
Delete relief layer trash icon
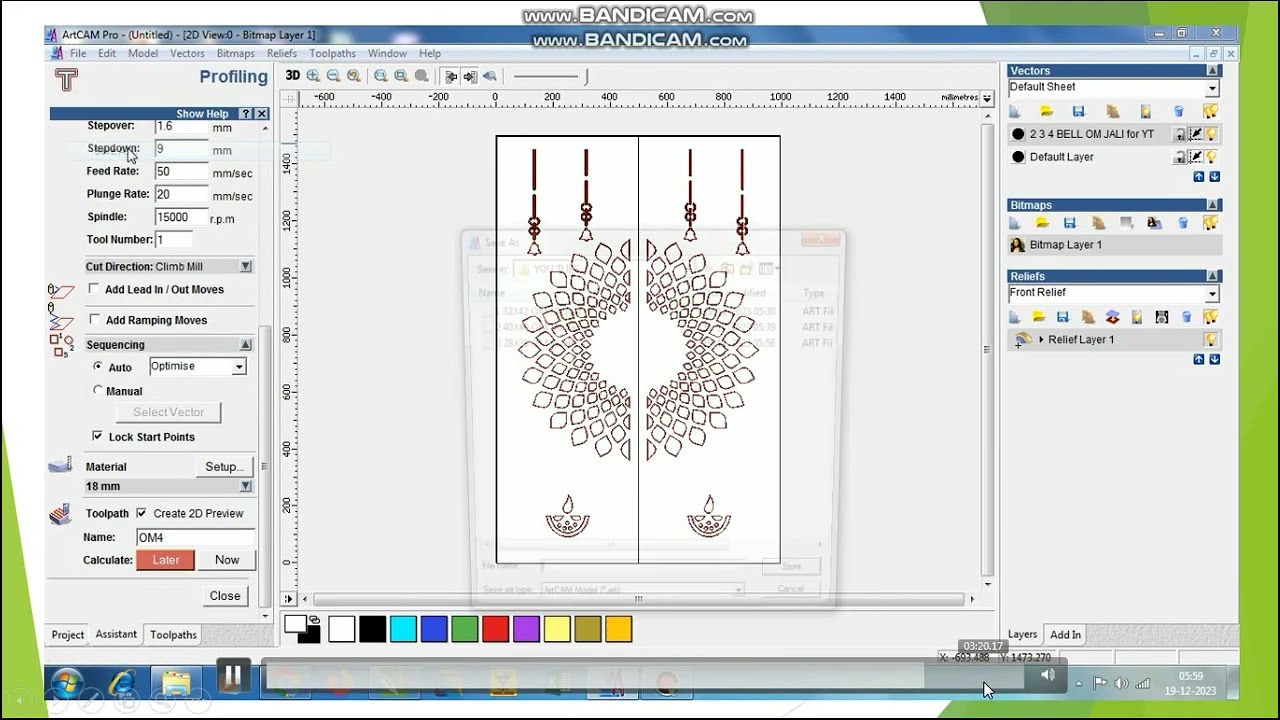[x=1186, y=317]
